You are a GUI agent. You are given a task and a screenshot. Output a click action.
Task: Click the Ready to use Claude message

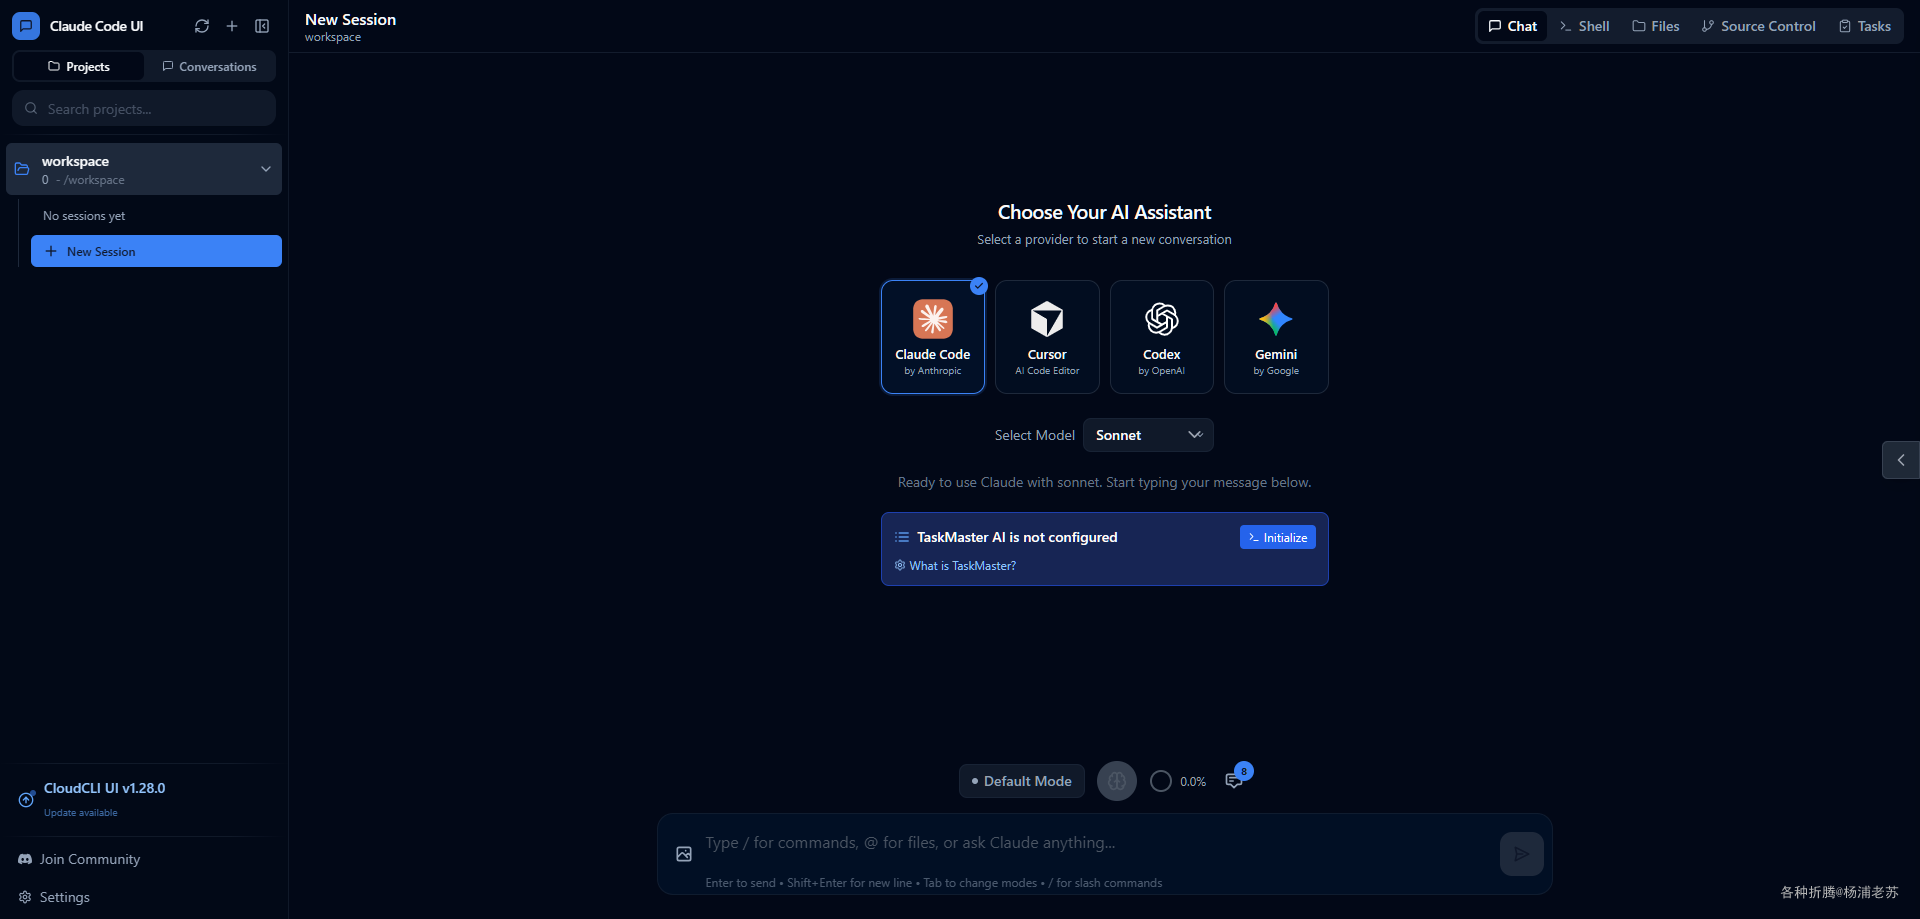1104,482
